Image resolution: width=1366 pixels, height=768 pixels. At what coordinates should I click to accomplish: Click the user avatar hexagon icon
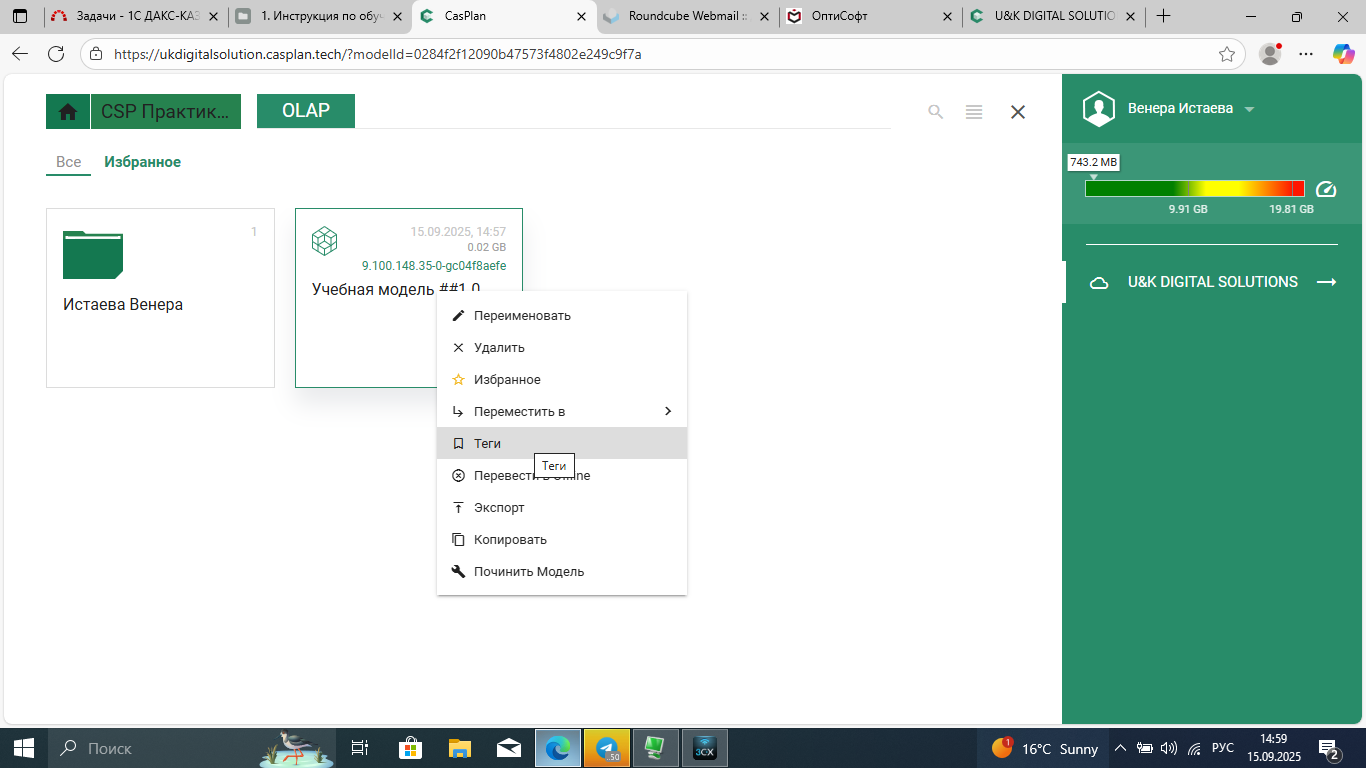coord(1099,109)
